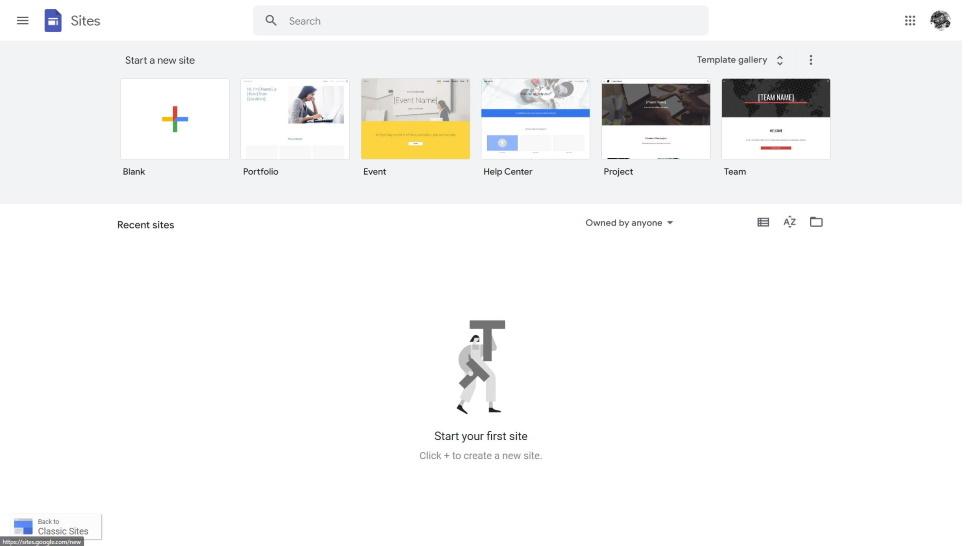The image size is (970, 546).
Task: Click the Start a new site heading
Action: (160, 60)
